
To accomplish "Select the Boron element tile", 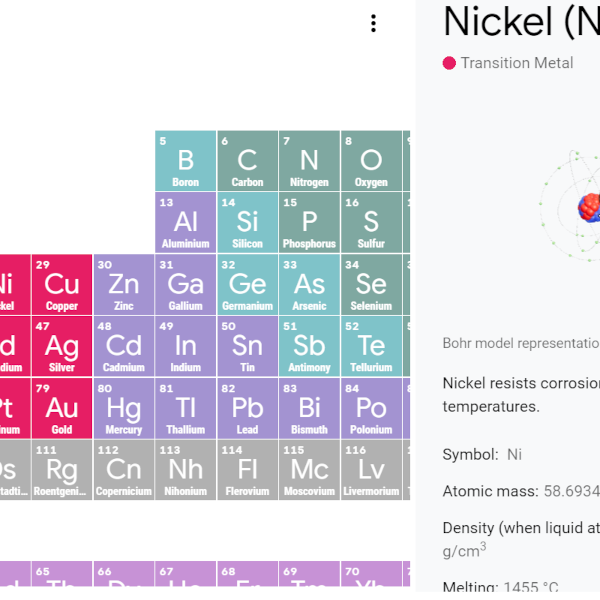I will point(186,161).
